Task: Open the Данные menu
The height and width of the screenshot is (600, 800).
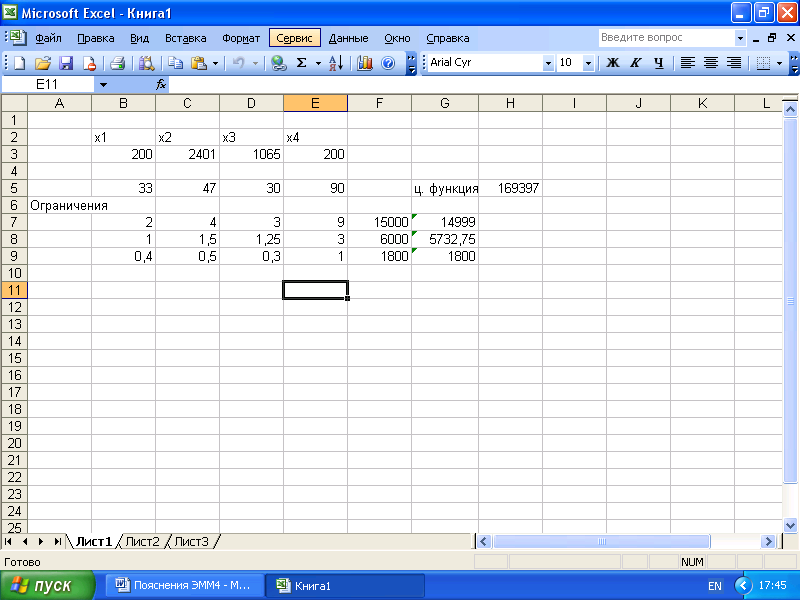Action: (348, 38)
